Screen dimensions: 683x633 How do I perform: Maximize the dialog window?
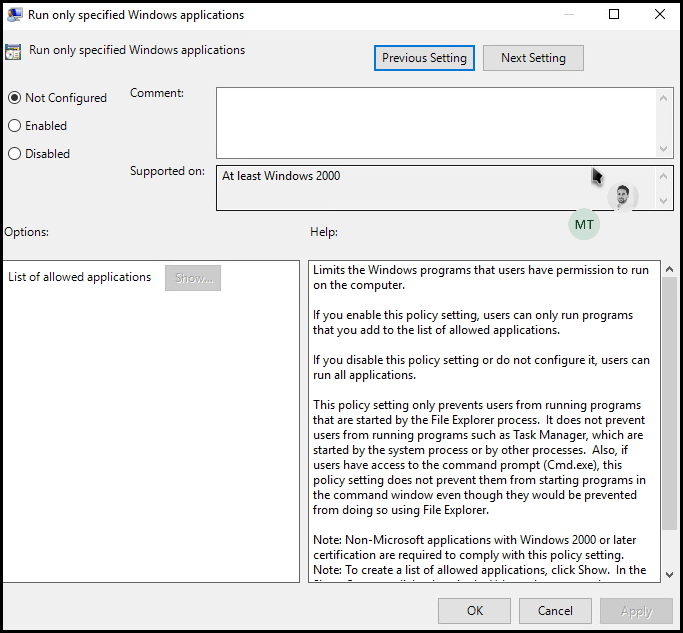coord(614,14)
